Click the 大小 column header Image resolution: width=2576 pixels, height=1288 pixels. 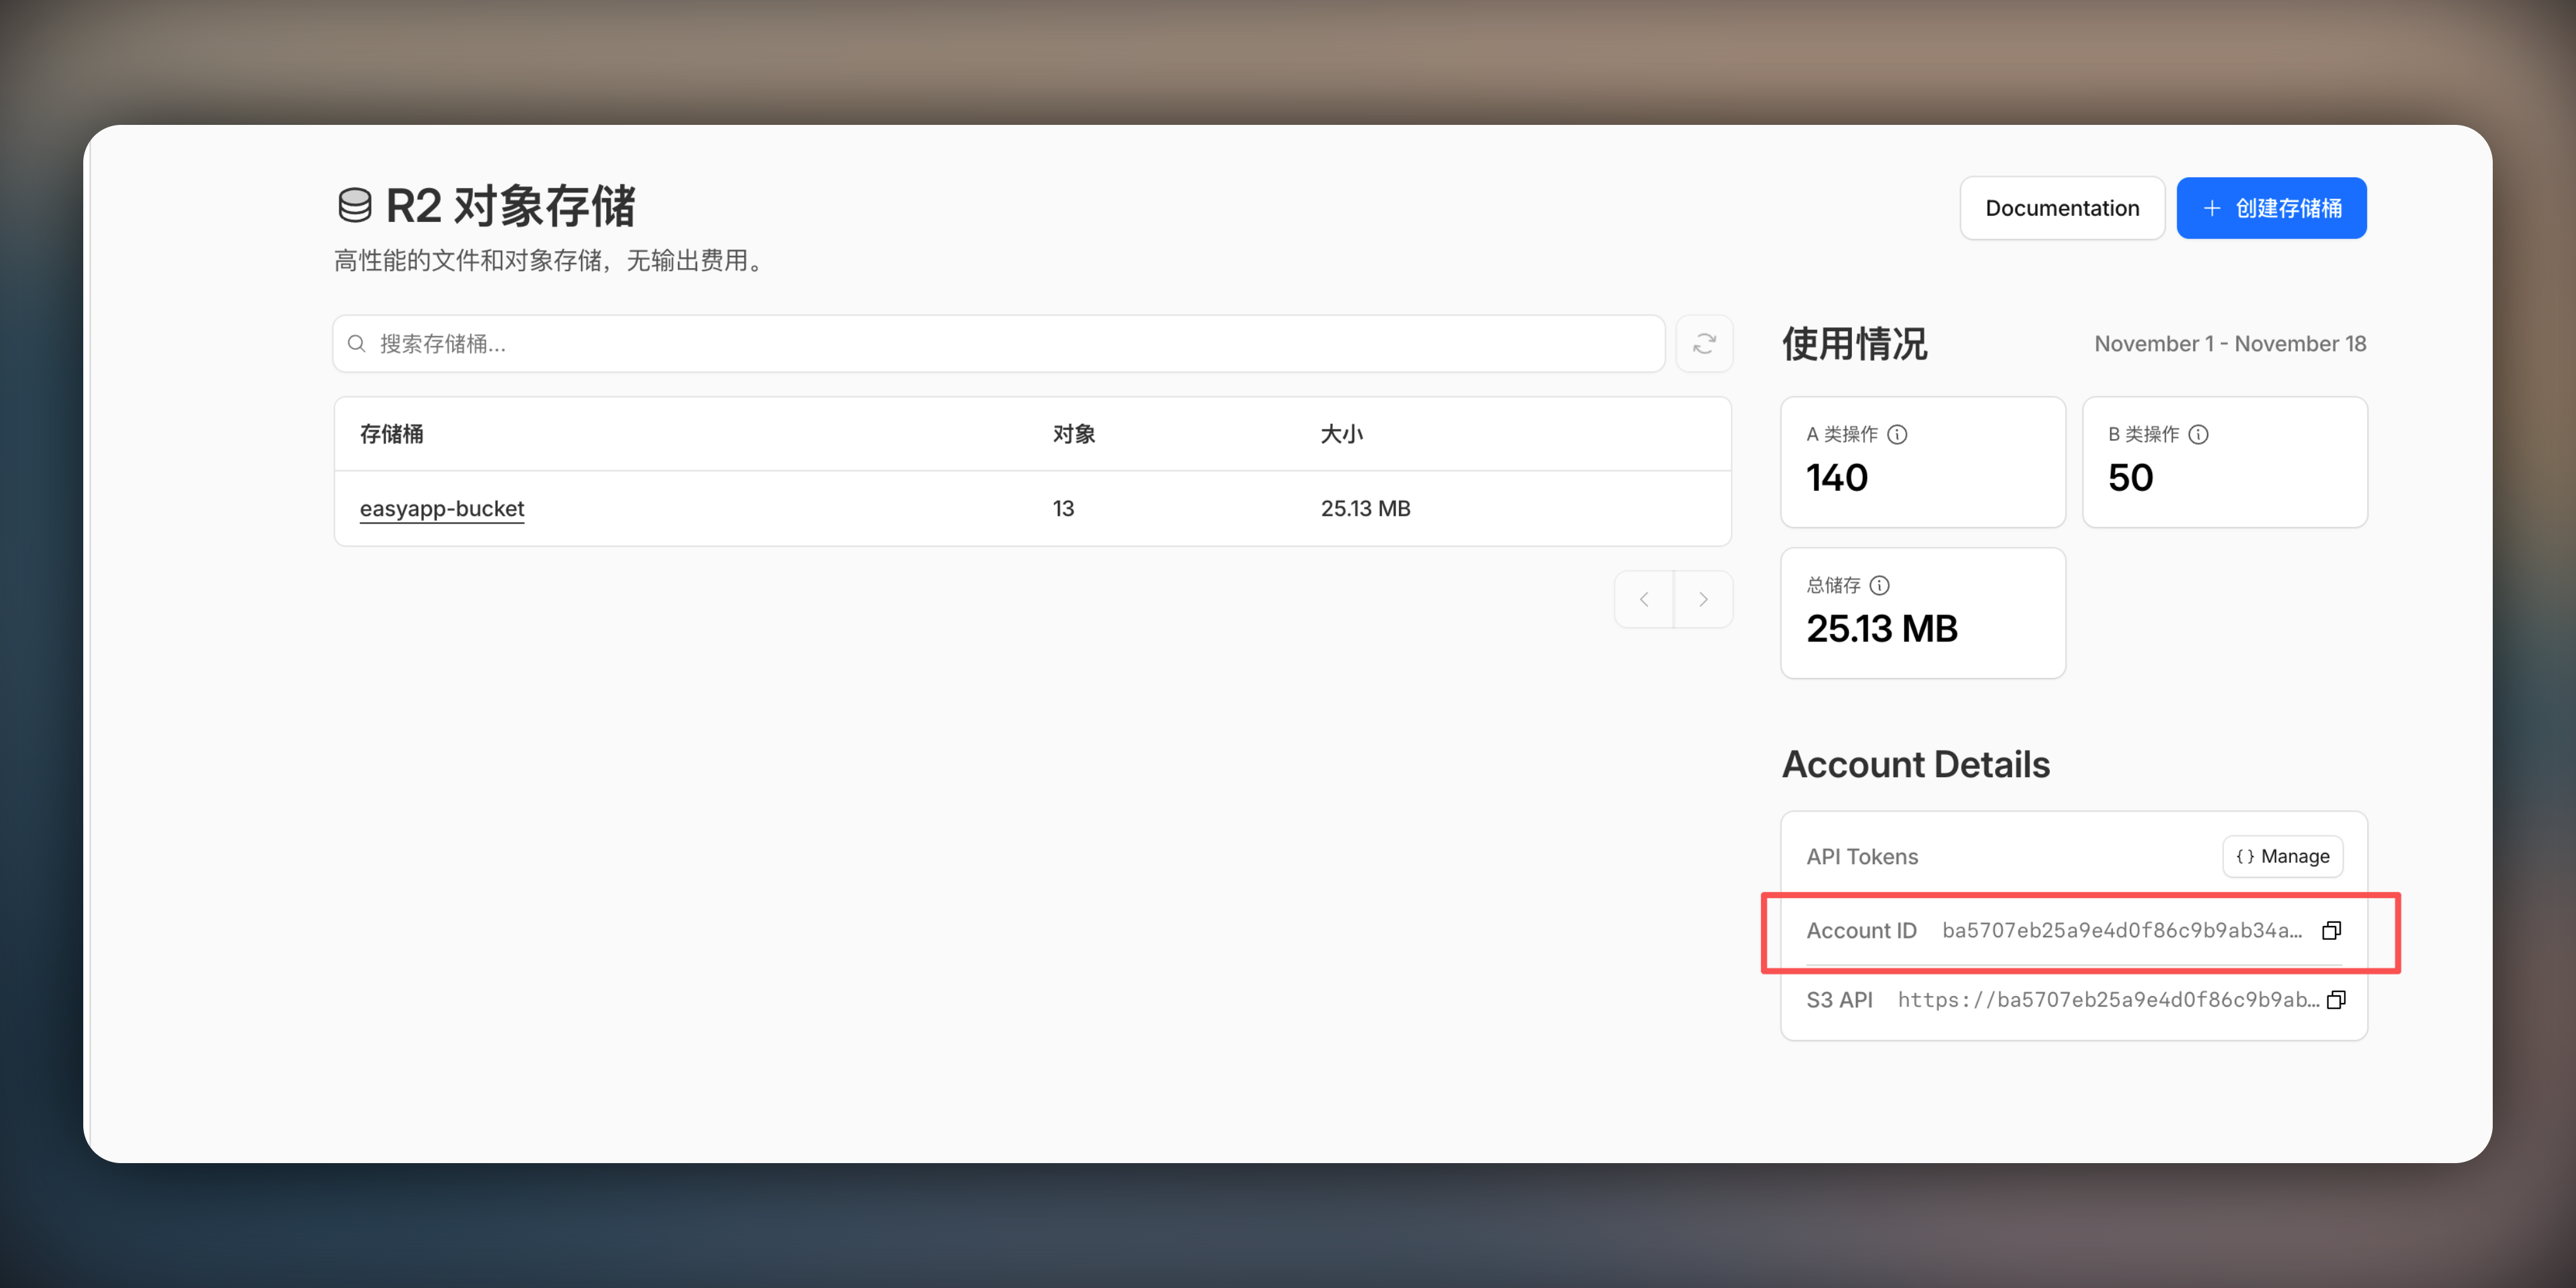click(1341, 434)
